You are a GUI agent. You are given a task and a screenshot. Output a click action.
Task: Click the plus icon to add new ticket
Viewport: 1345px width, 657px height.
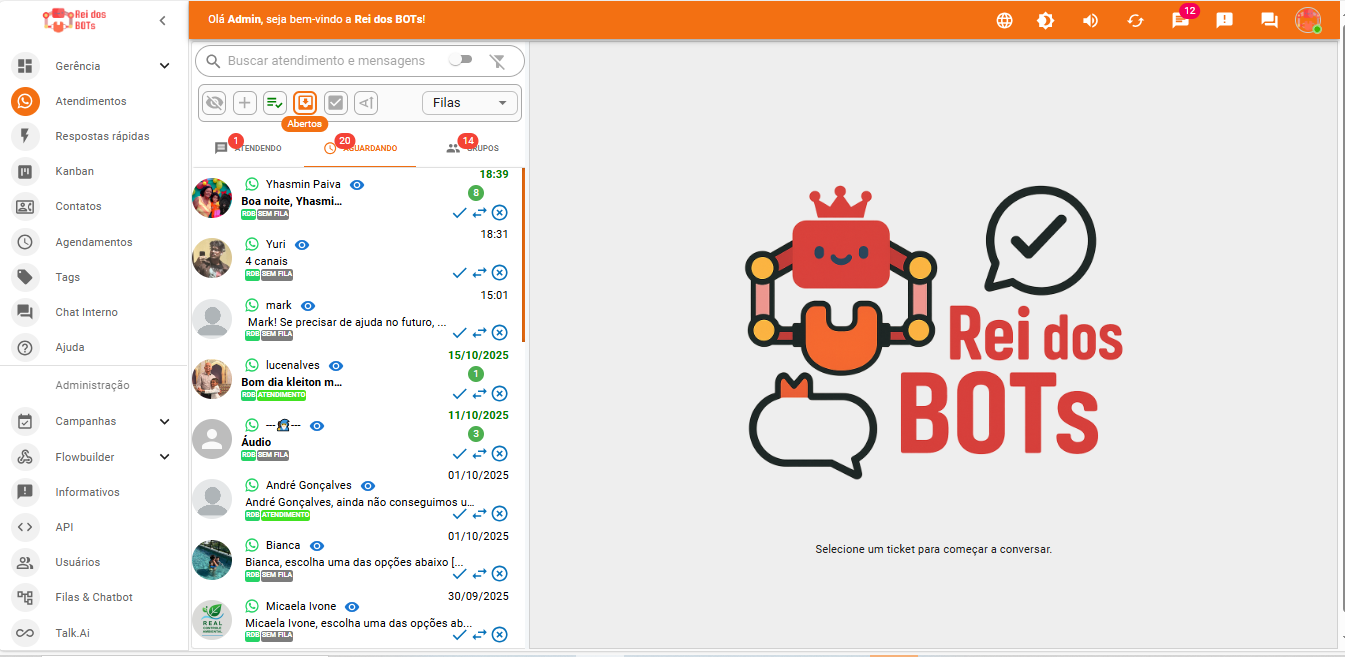pos(245,102)
